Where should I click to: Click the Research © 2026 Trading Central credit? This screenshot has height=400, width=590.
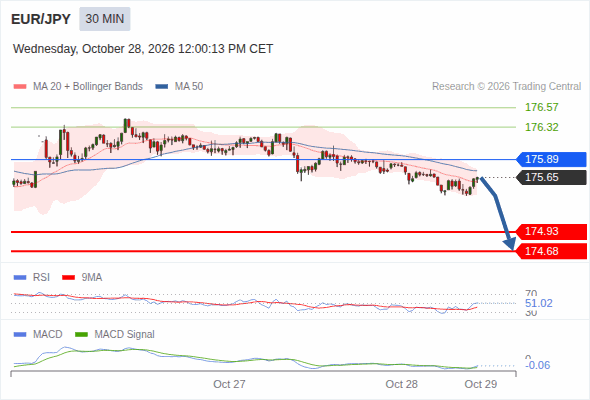point(506,87)
